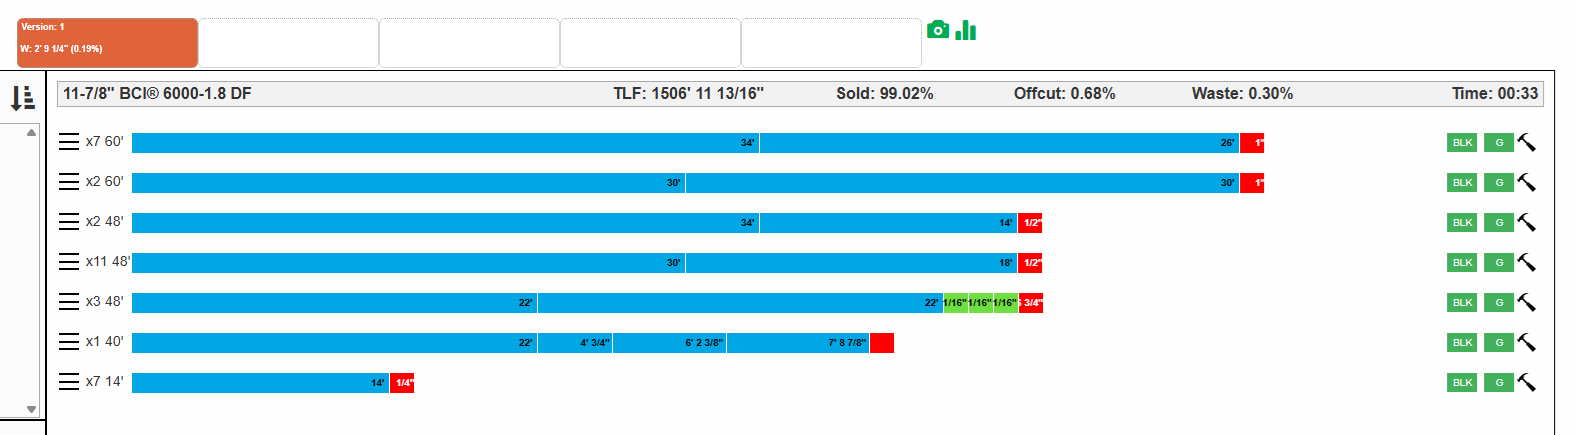Click the left panel scroll down arrow
Viewport: 1575px width, 435px height.
[31, 409]
